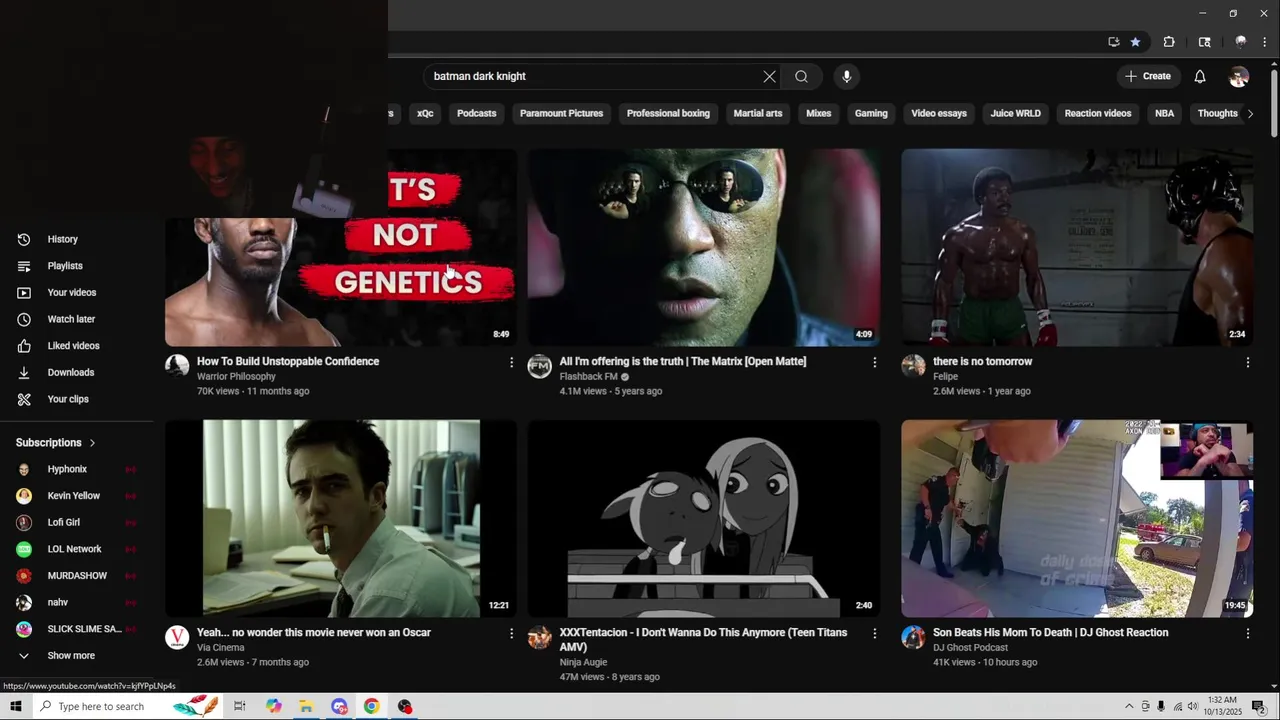The image size is (1280, 720).
Task: Click the batman dark knight search field
Action: tap(590, 76)
